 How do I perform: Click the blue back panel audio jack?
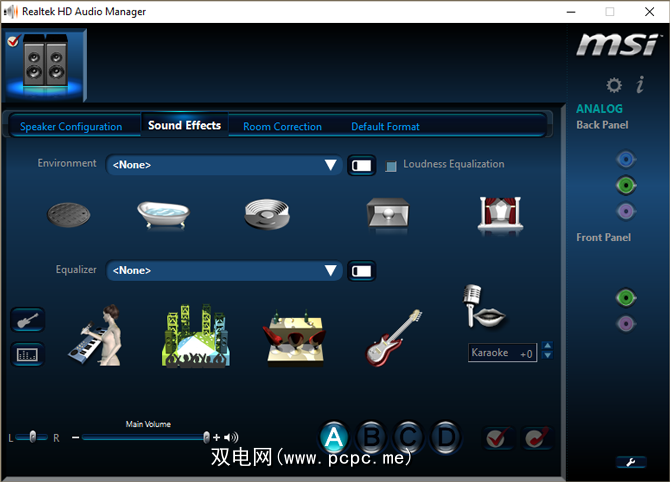tap(626, 159)
